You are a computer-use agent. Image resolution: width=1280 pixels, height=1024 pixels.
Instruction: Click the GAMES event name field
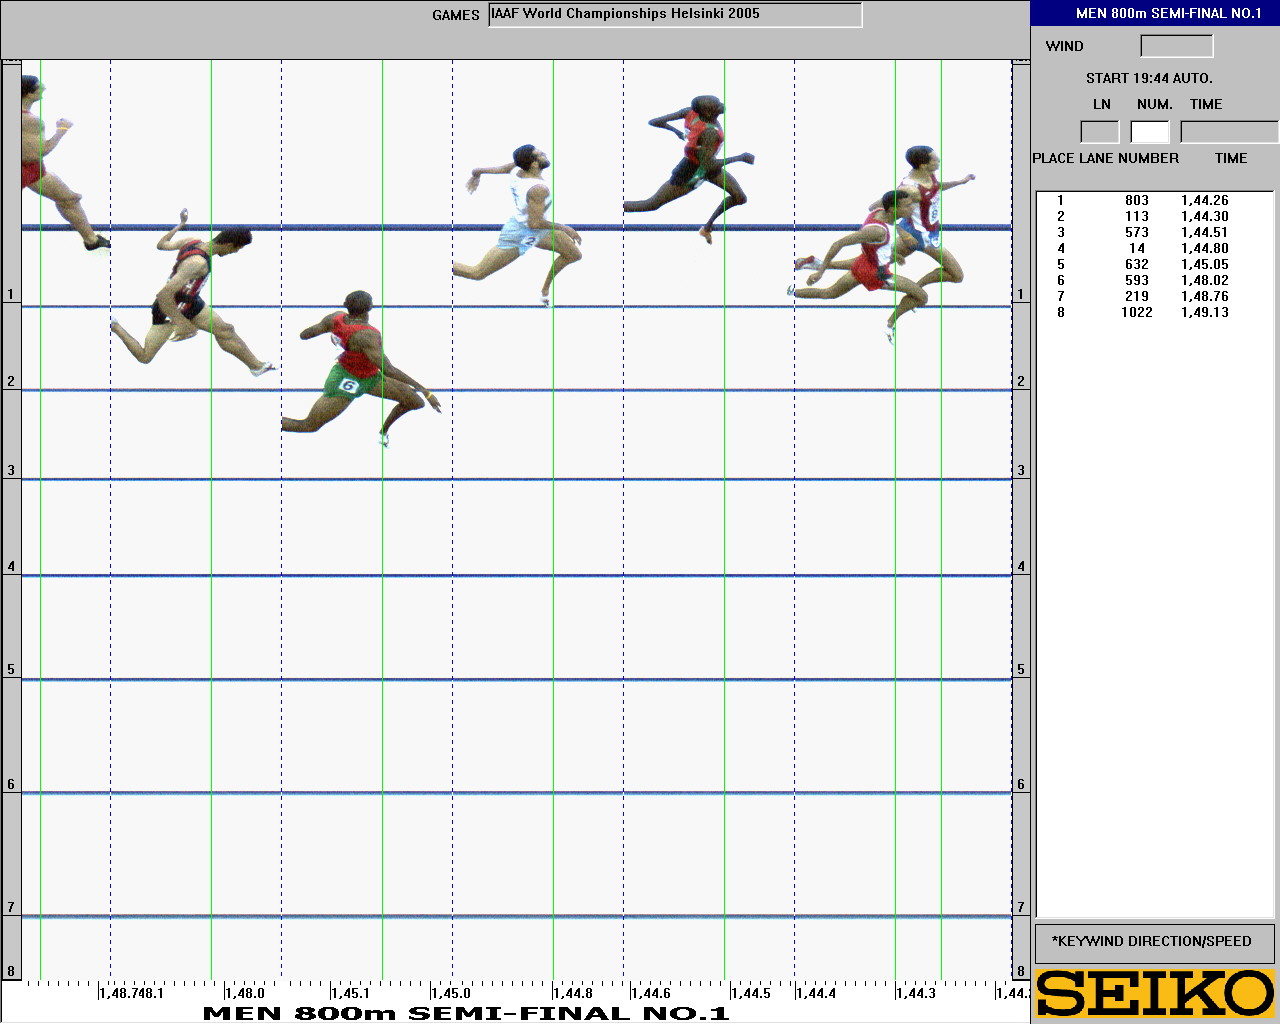point(675,15)
